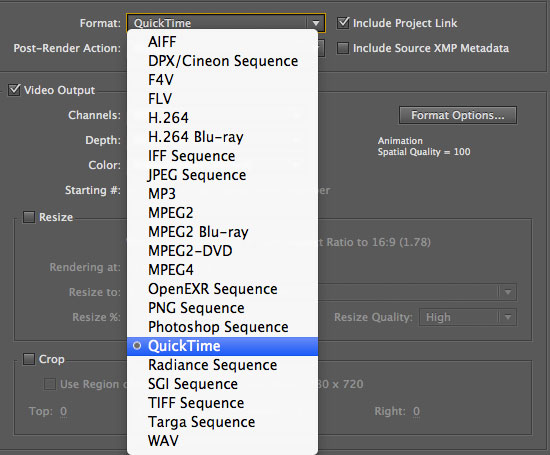Enable the Resize checkbox
This screenshot has height=455, width=550.
[29, 217]
